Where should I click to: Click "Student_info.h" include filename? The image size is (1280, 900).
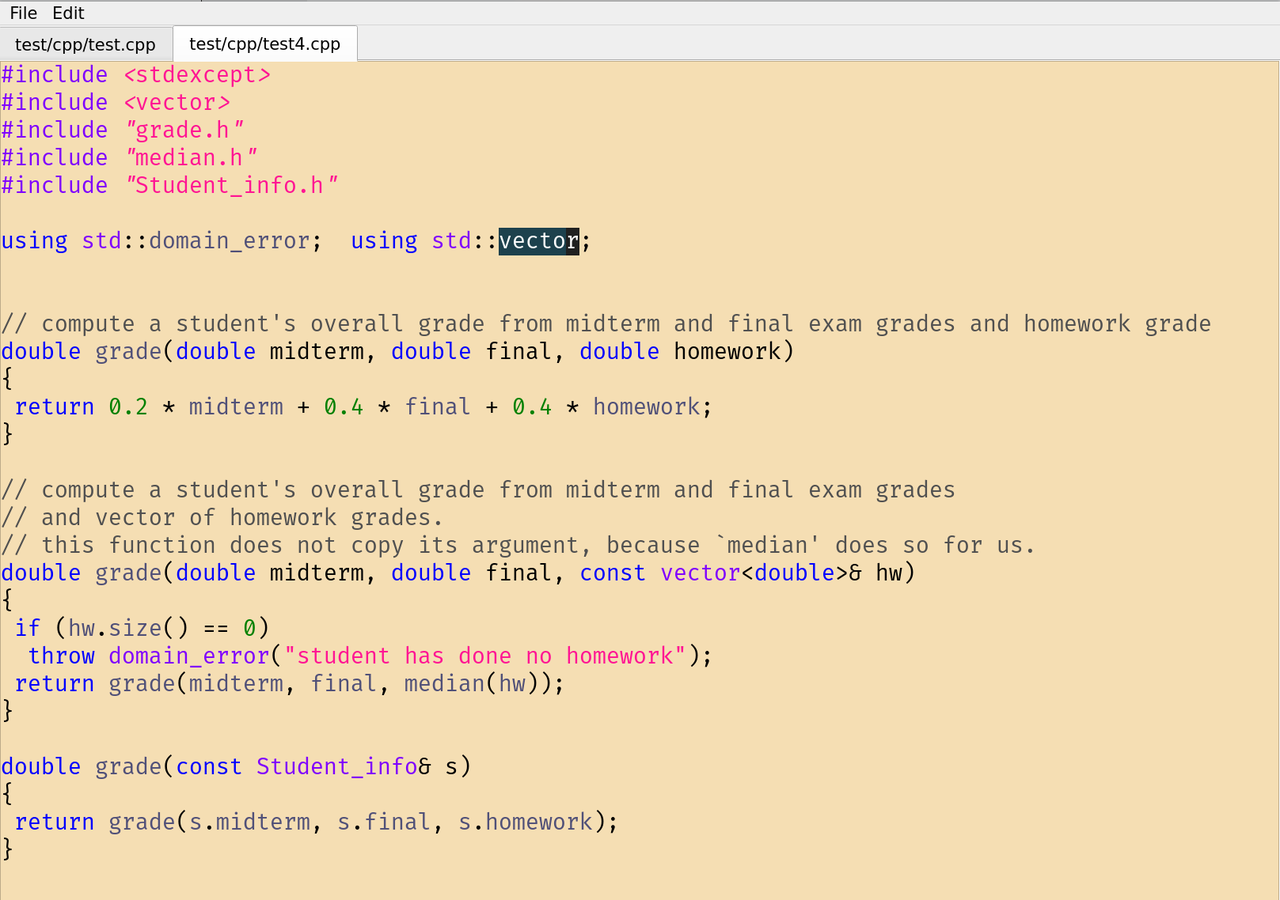point(231,186)
